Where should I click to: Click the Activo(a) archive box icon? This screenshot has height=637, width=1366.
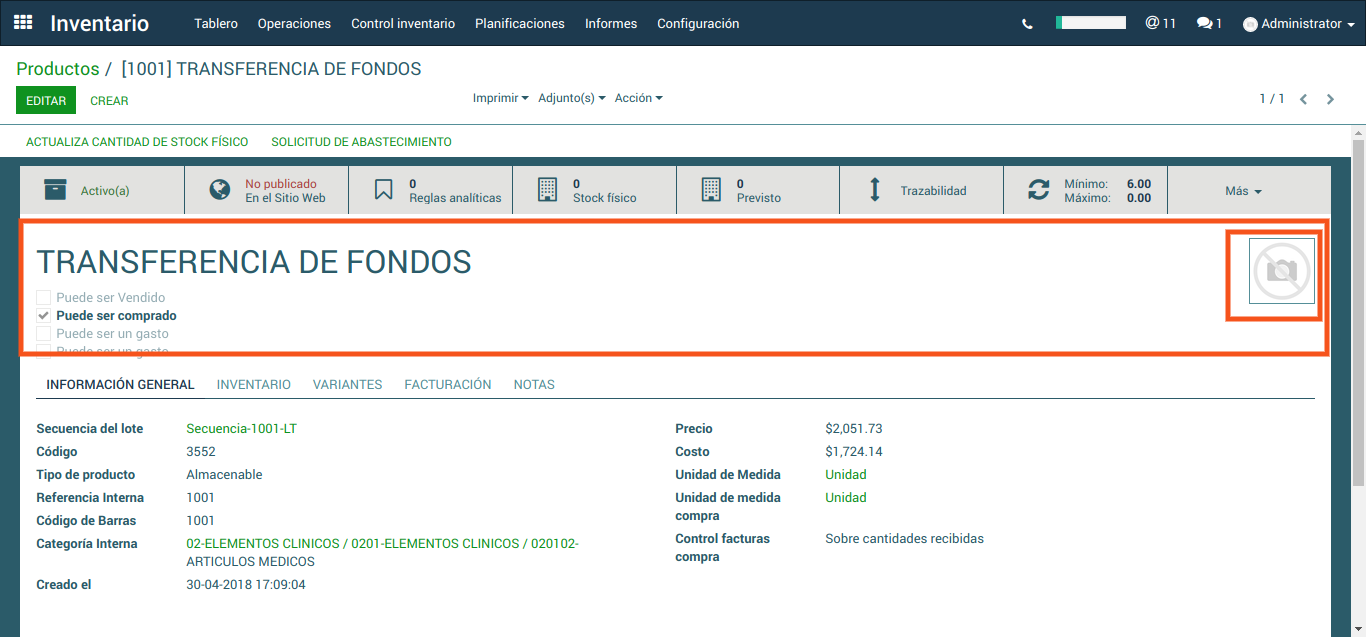click(56, 190)
